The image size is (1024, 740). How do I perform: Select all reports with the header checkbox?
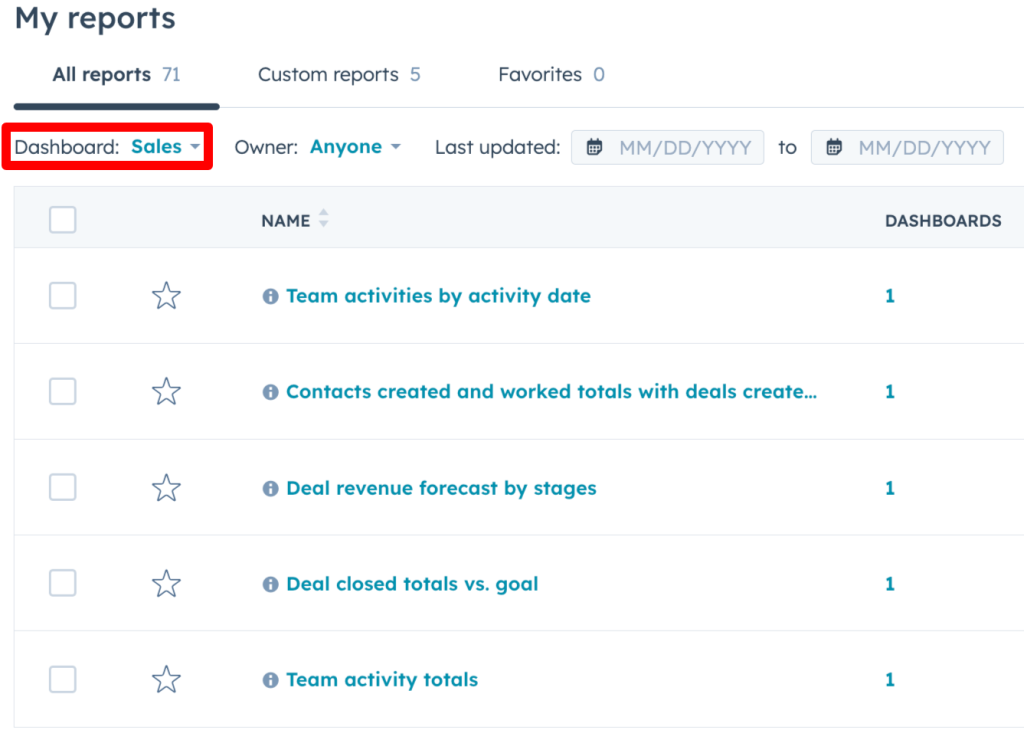(x=63, y=219)
